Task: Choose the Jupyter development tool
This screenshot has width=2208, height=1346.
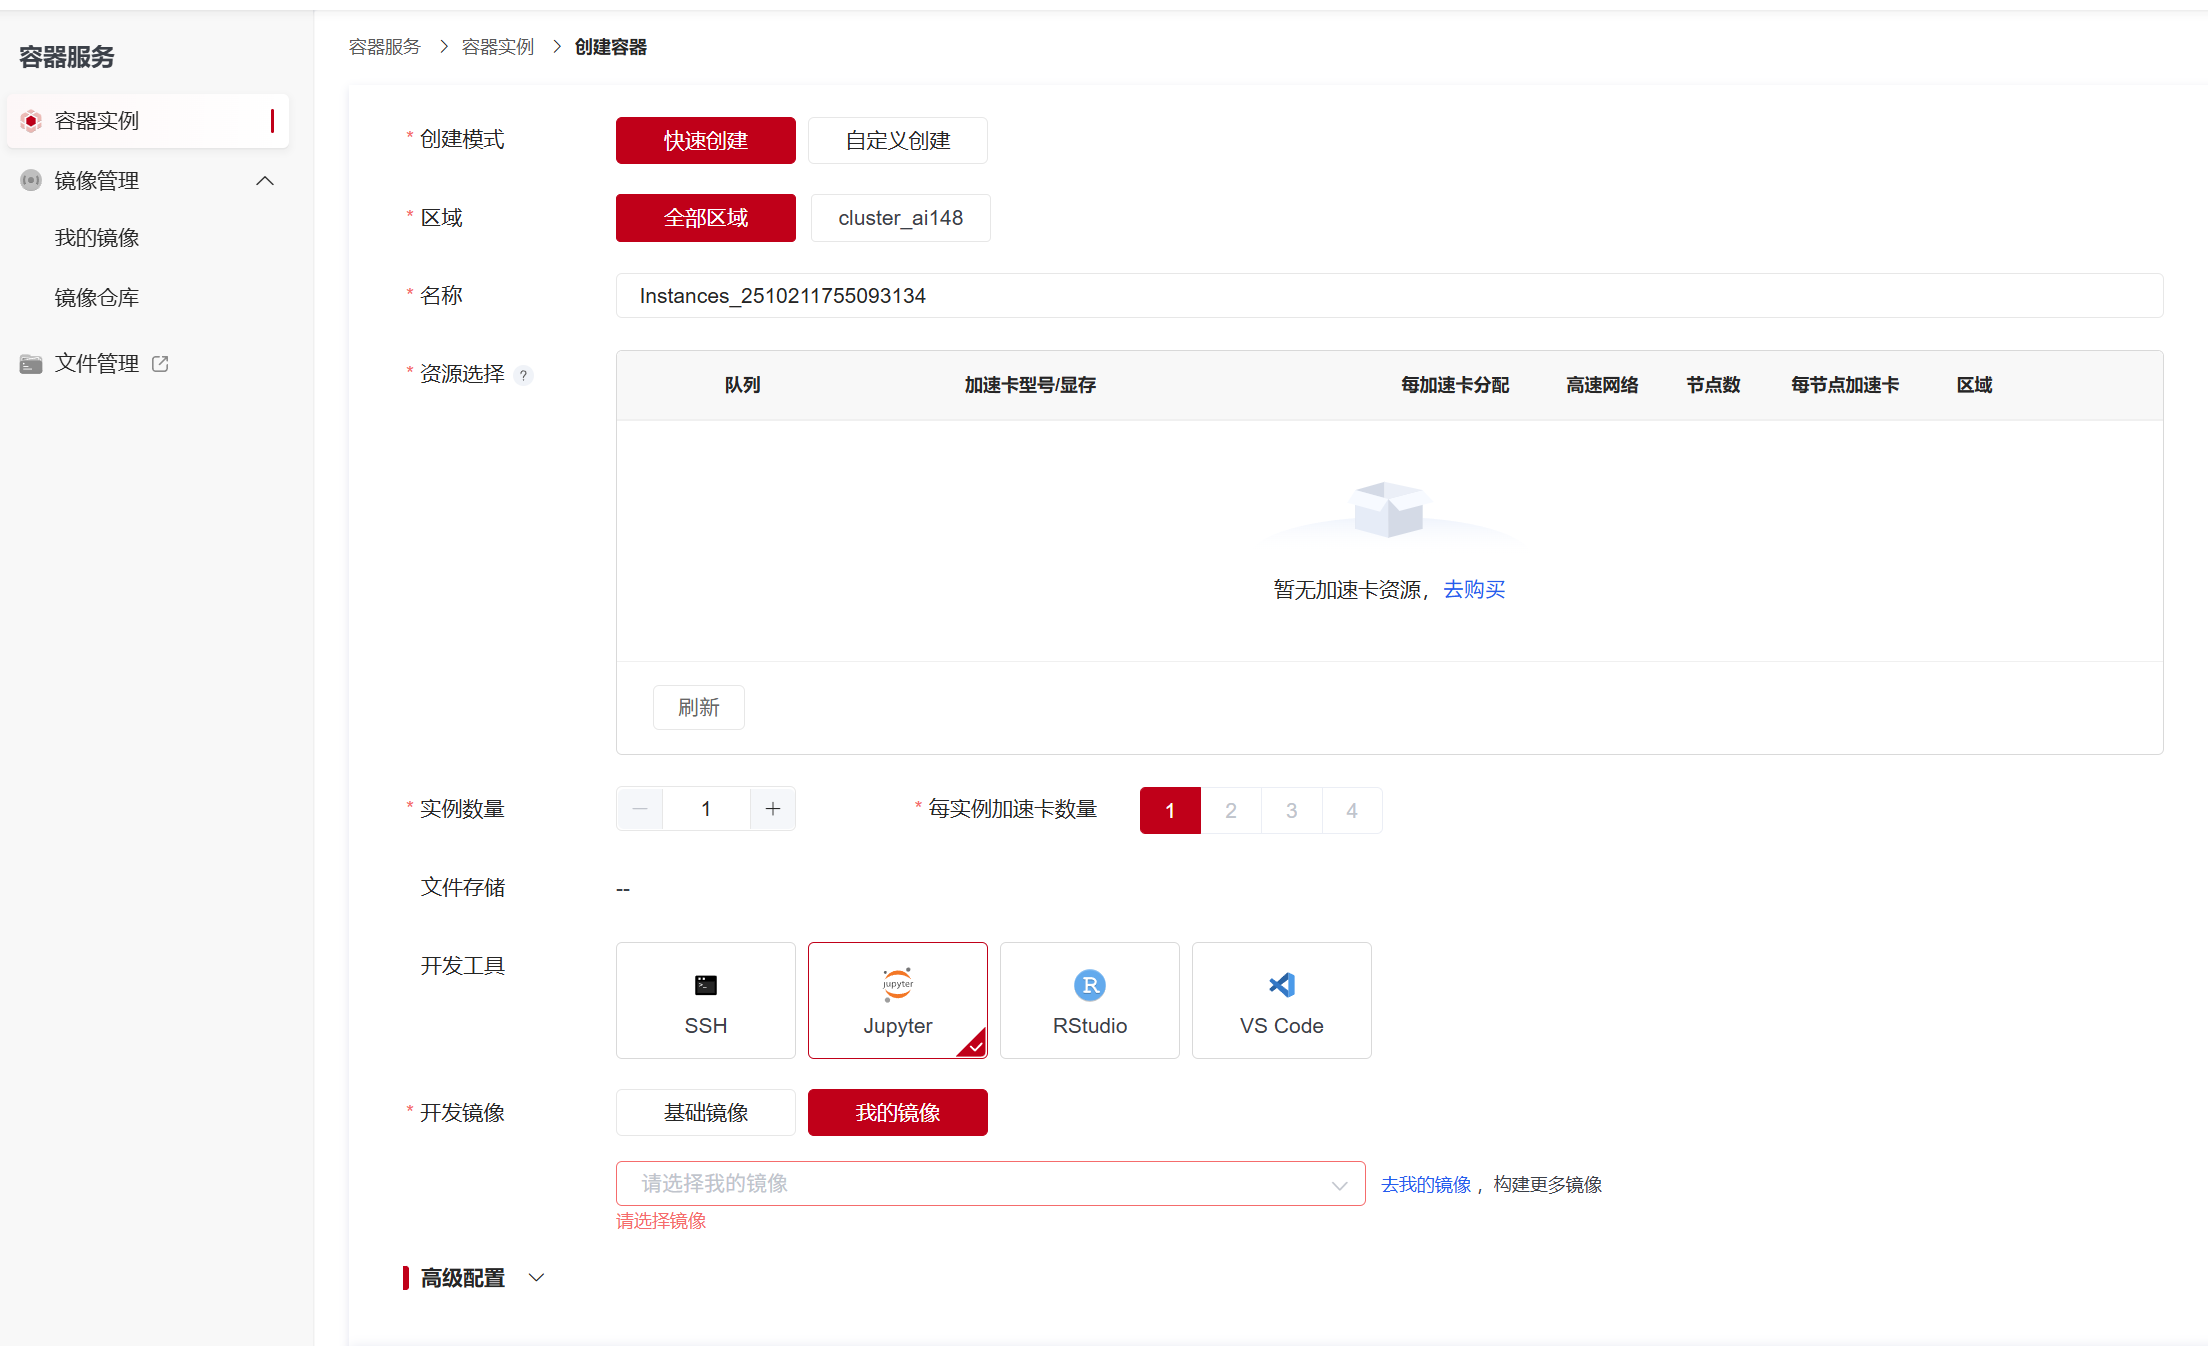Action: point(897,1000)
